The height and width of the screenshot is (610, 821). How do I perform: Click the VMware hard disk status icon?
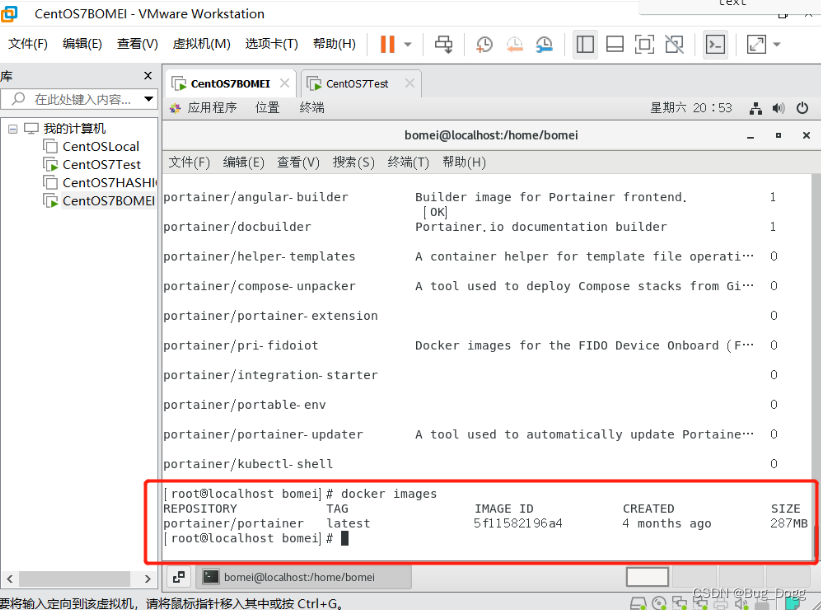(x=637, y=604)
